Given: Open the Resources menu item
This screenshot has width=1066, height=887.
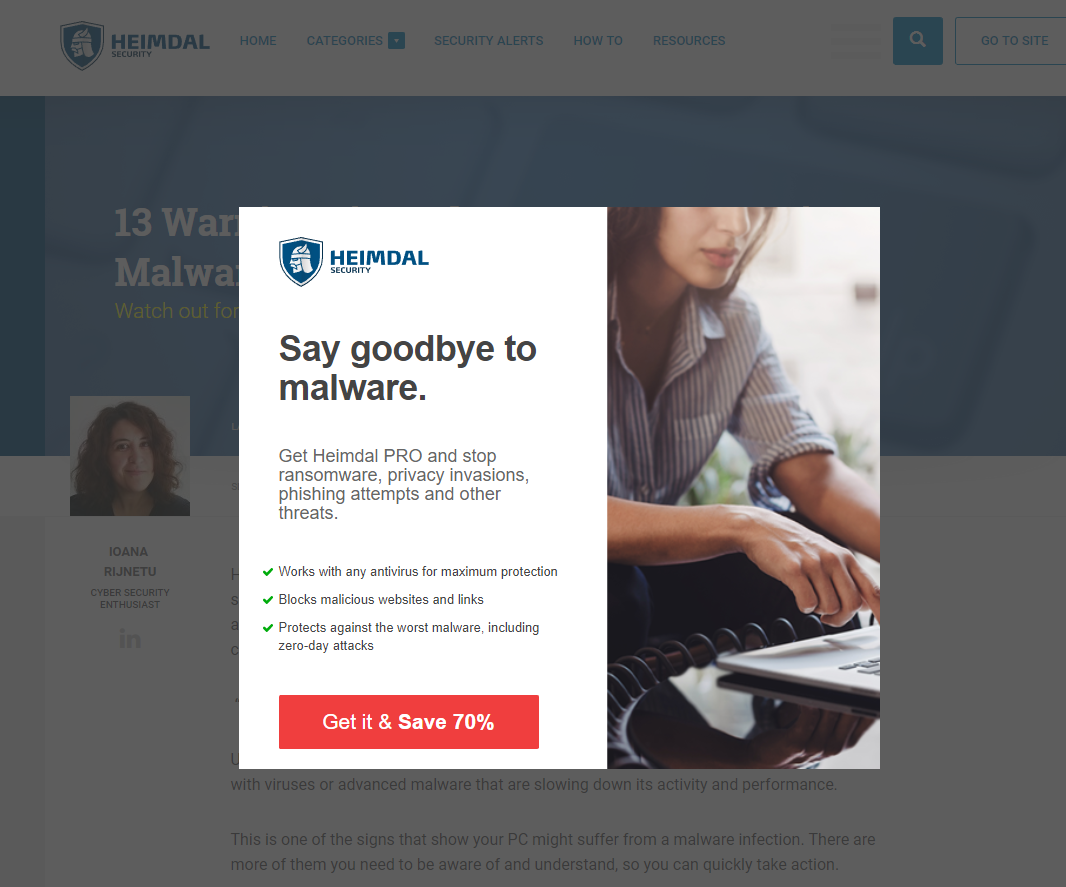Looking at the screenshot, I should point(689,41).
